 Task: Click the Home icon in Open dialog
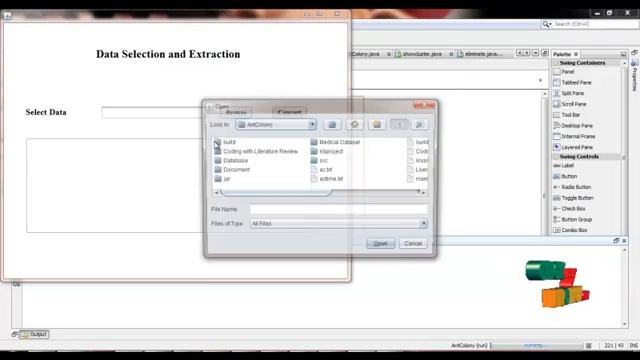(x=354, y=124)
